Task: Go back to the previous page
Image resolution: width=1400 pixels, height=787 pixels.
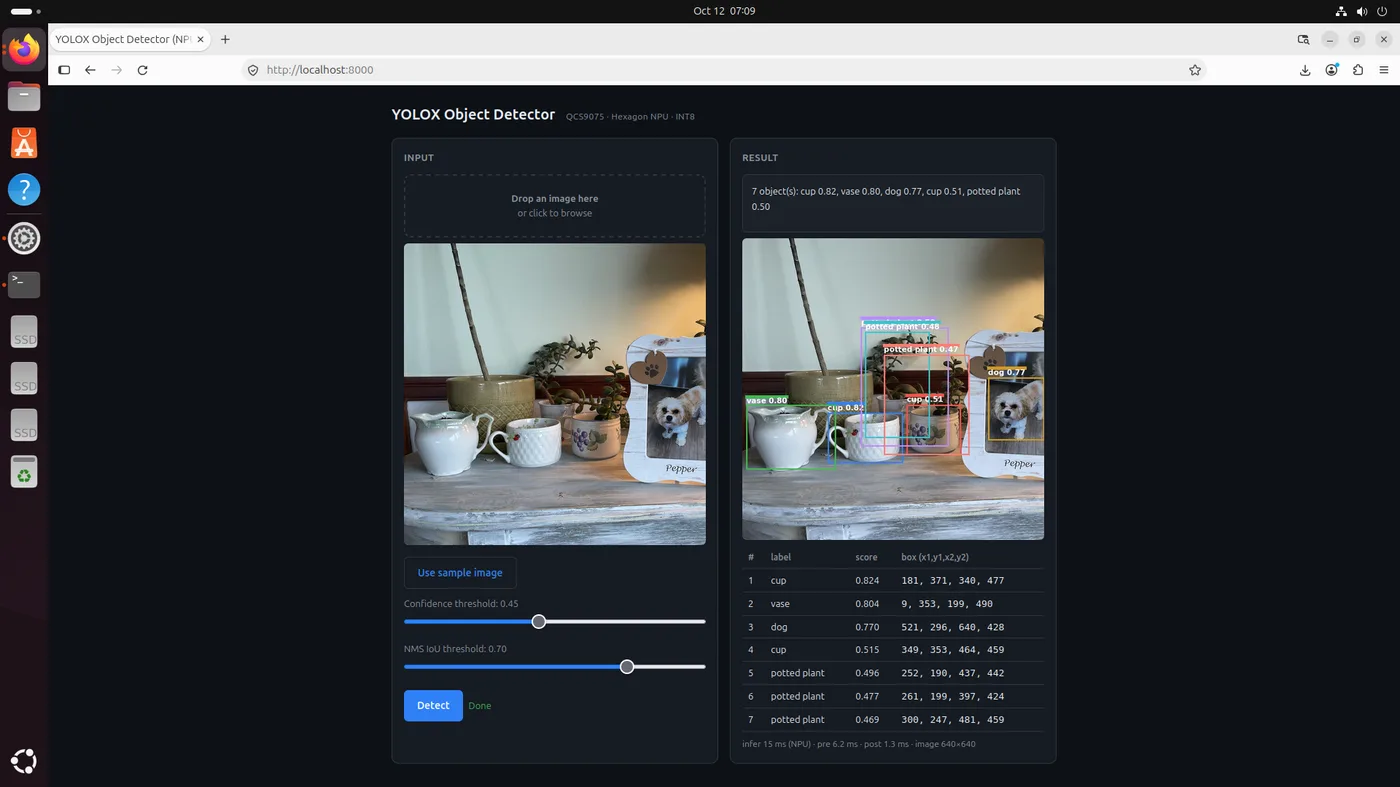Action: click(90, 70)
